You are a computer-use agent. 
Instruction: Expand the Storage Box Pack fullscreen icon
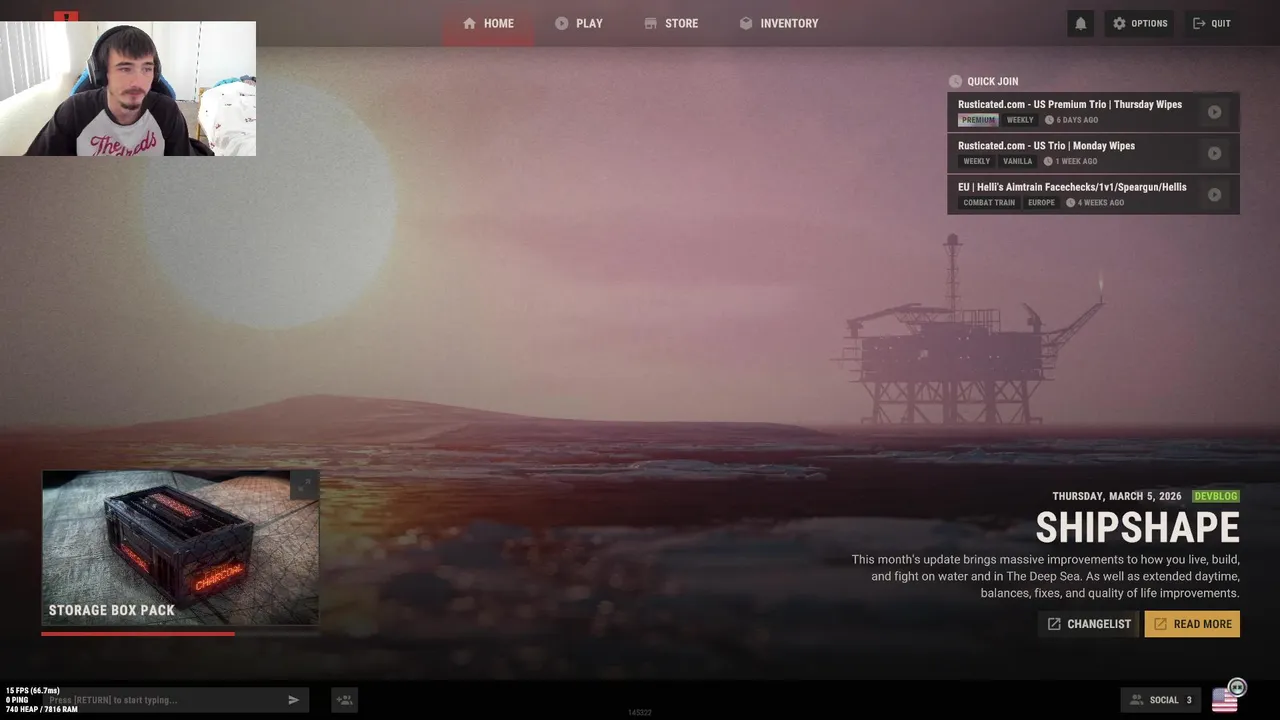pyautogui.click(x=304, y=485)
